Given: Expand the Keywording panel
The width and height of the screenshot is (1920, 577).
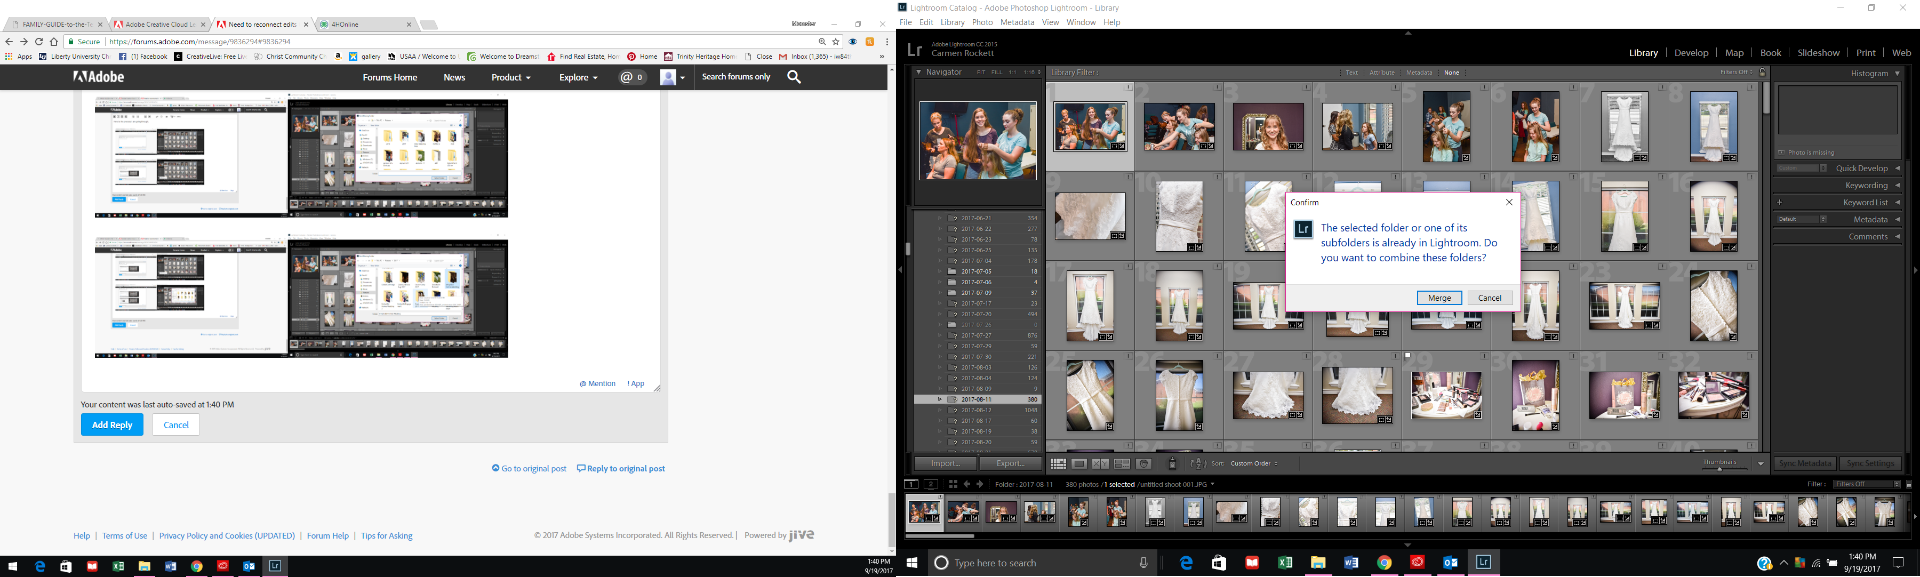Looking at the screenshot, I should point(1897,185).
